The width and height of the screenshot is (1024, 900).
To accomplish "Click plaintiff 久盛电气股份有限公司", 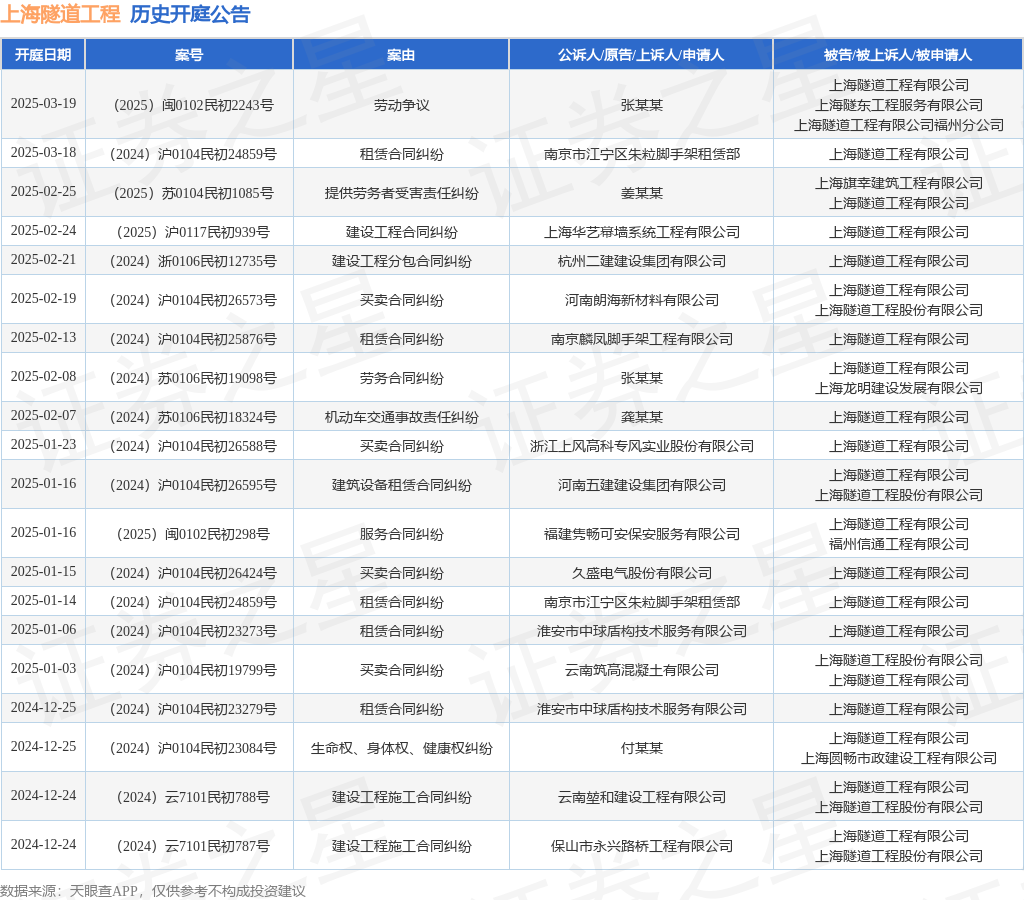I will (x=641, y=573).
